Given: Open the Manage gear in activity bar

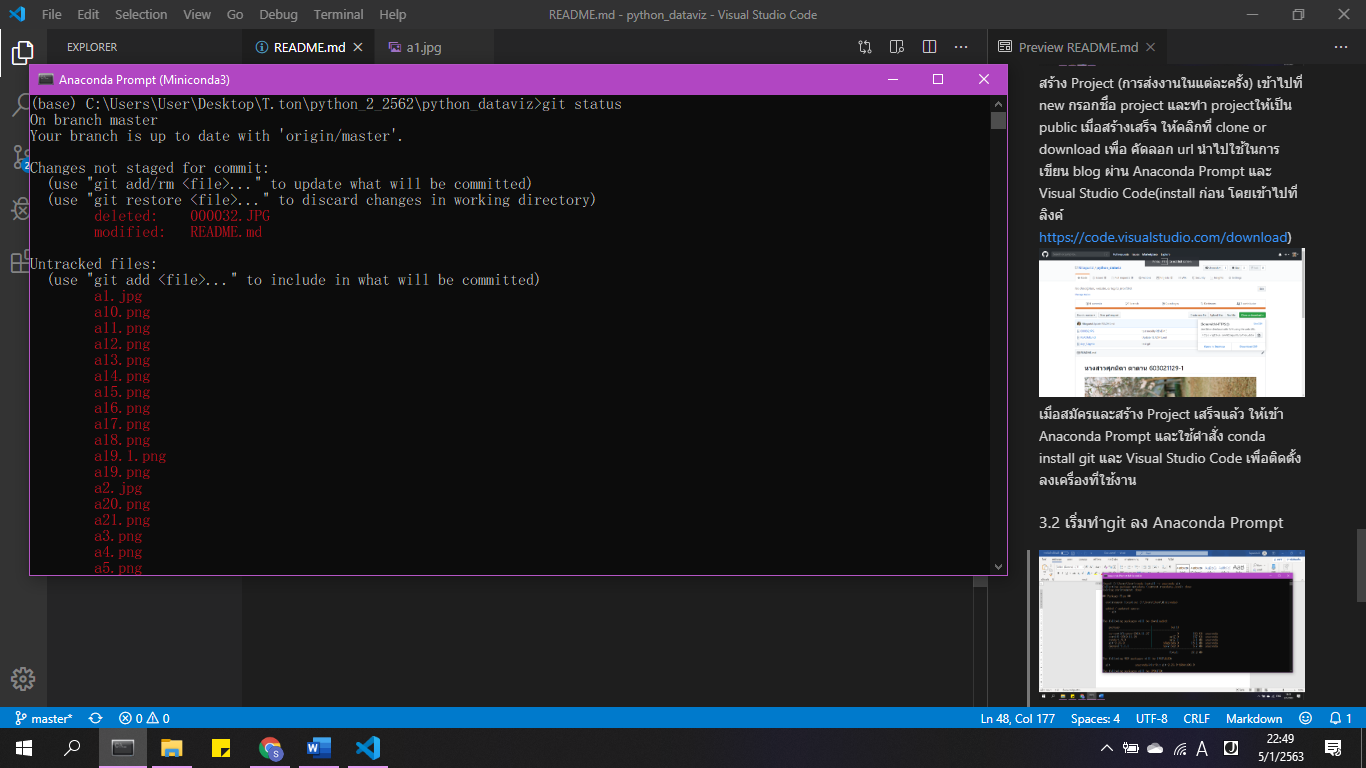Looking at the screenshot, I should click(x=23, y=679).
